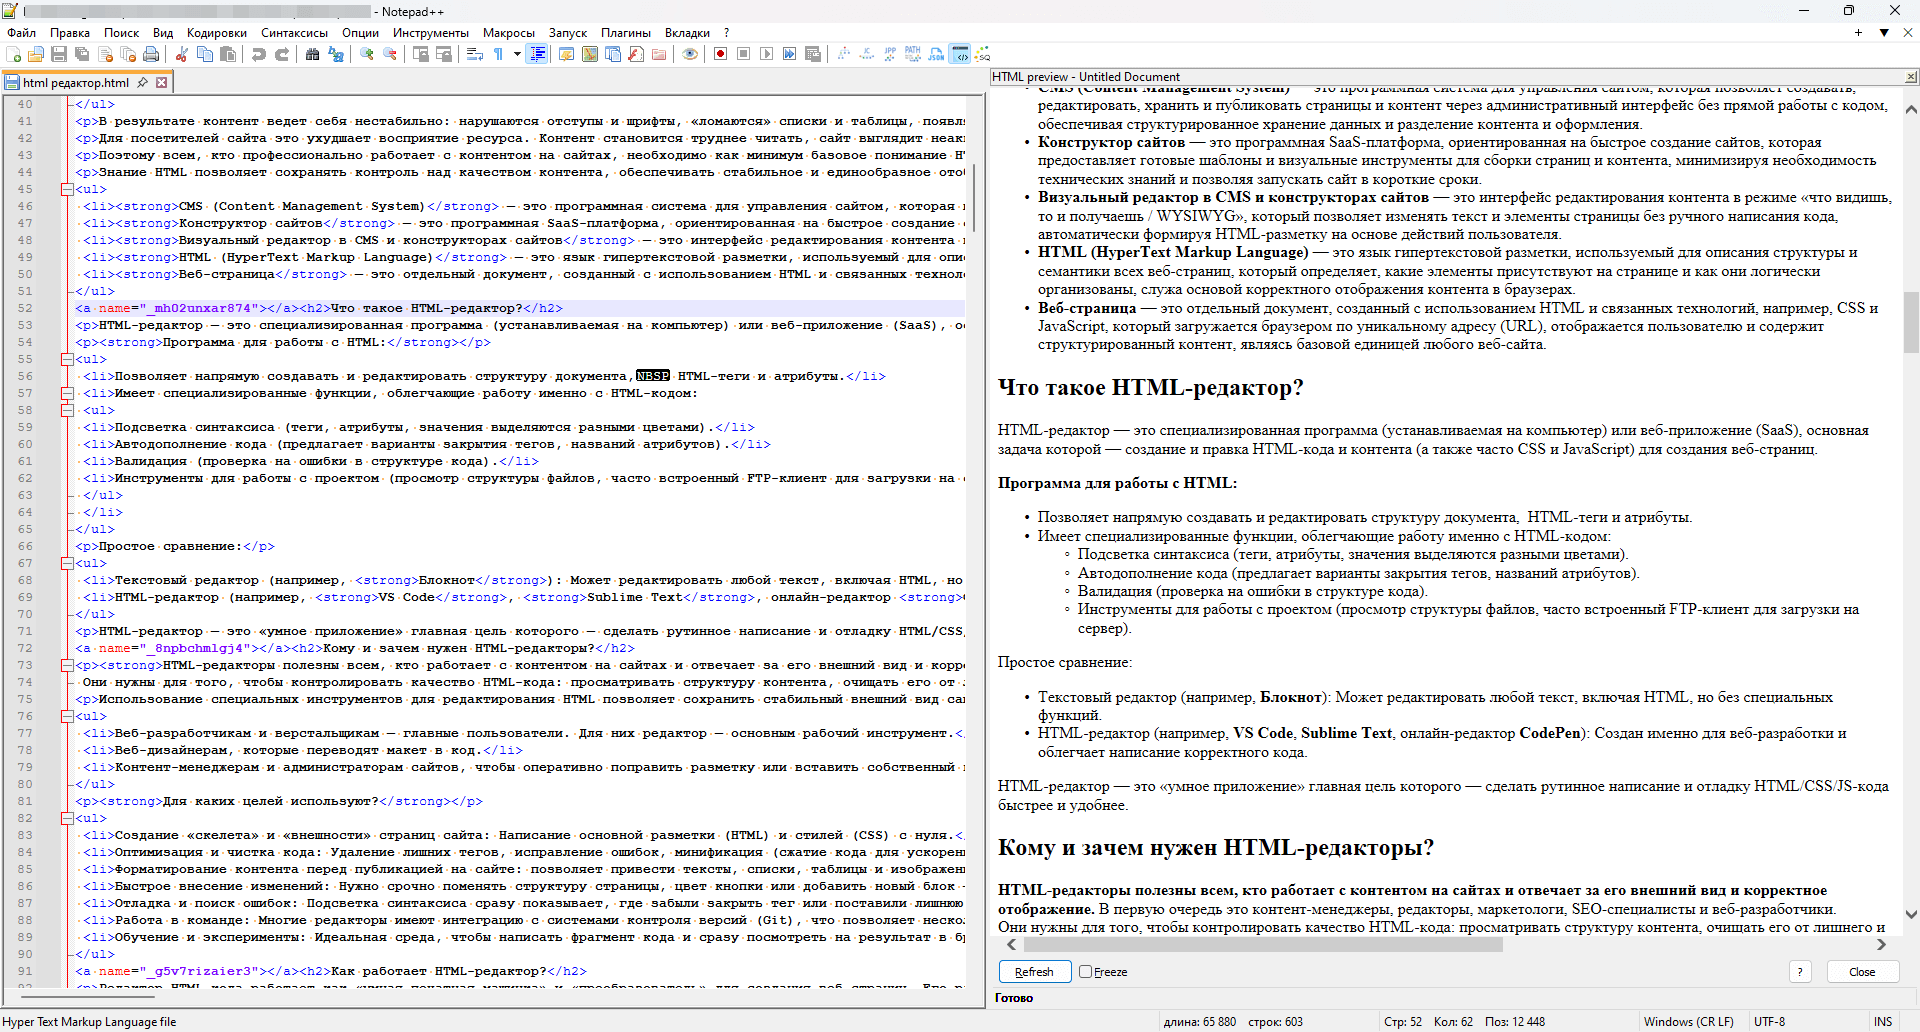Open the Плагины menu
Screen dimensions: 1920x1032
627,32
